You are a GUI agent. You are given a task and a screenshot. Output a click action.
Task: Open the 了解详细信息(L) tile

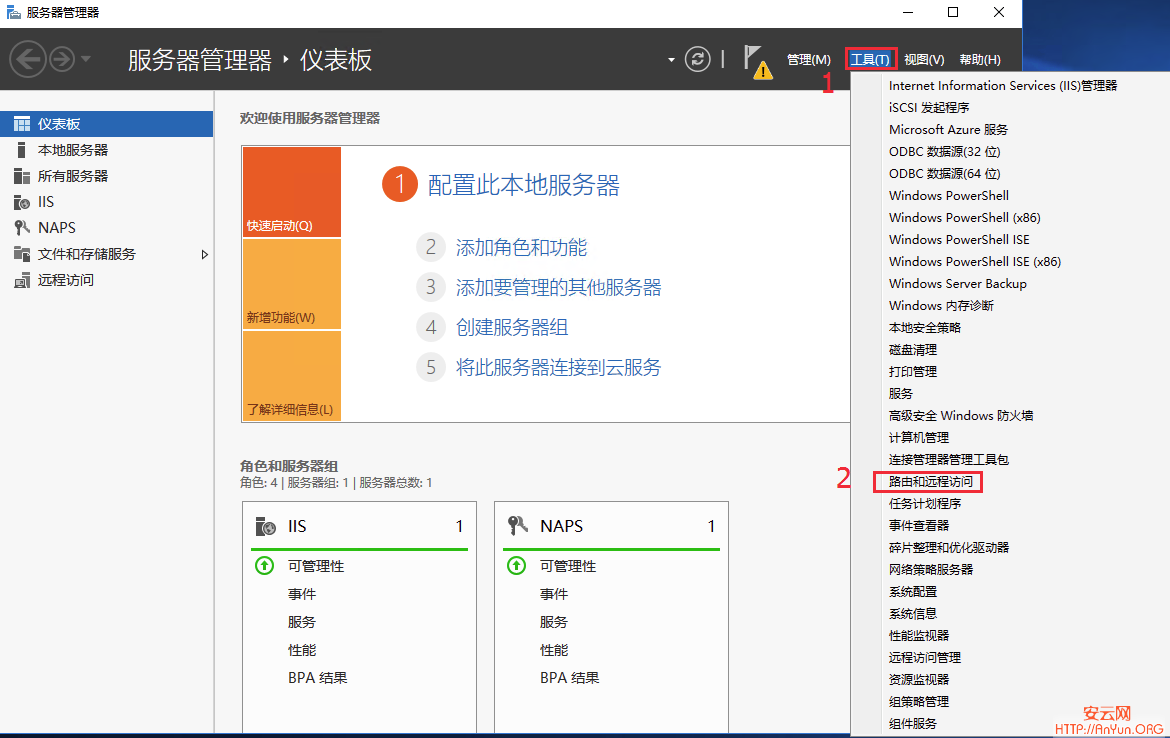point(291,376)
